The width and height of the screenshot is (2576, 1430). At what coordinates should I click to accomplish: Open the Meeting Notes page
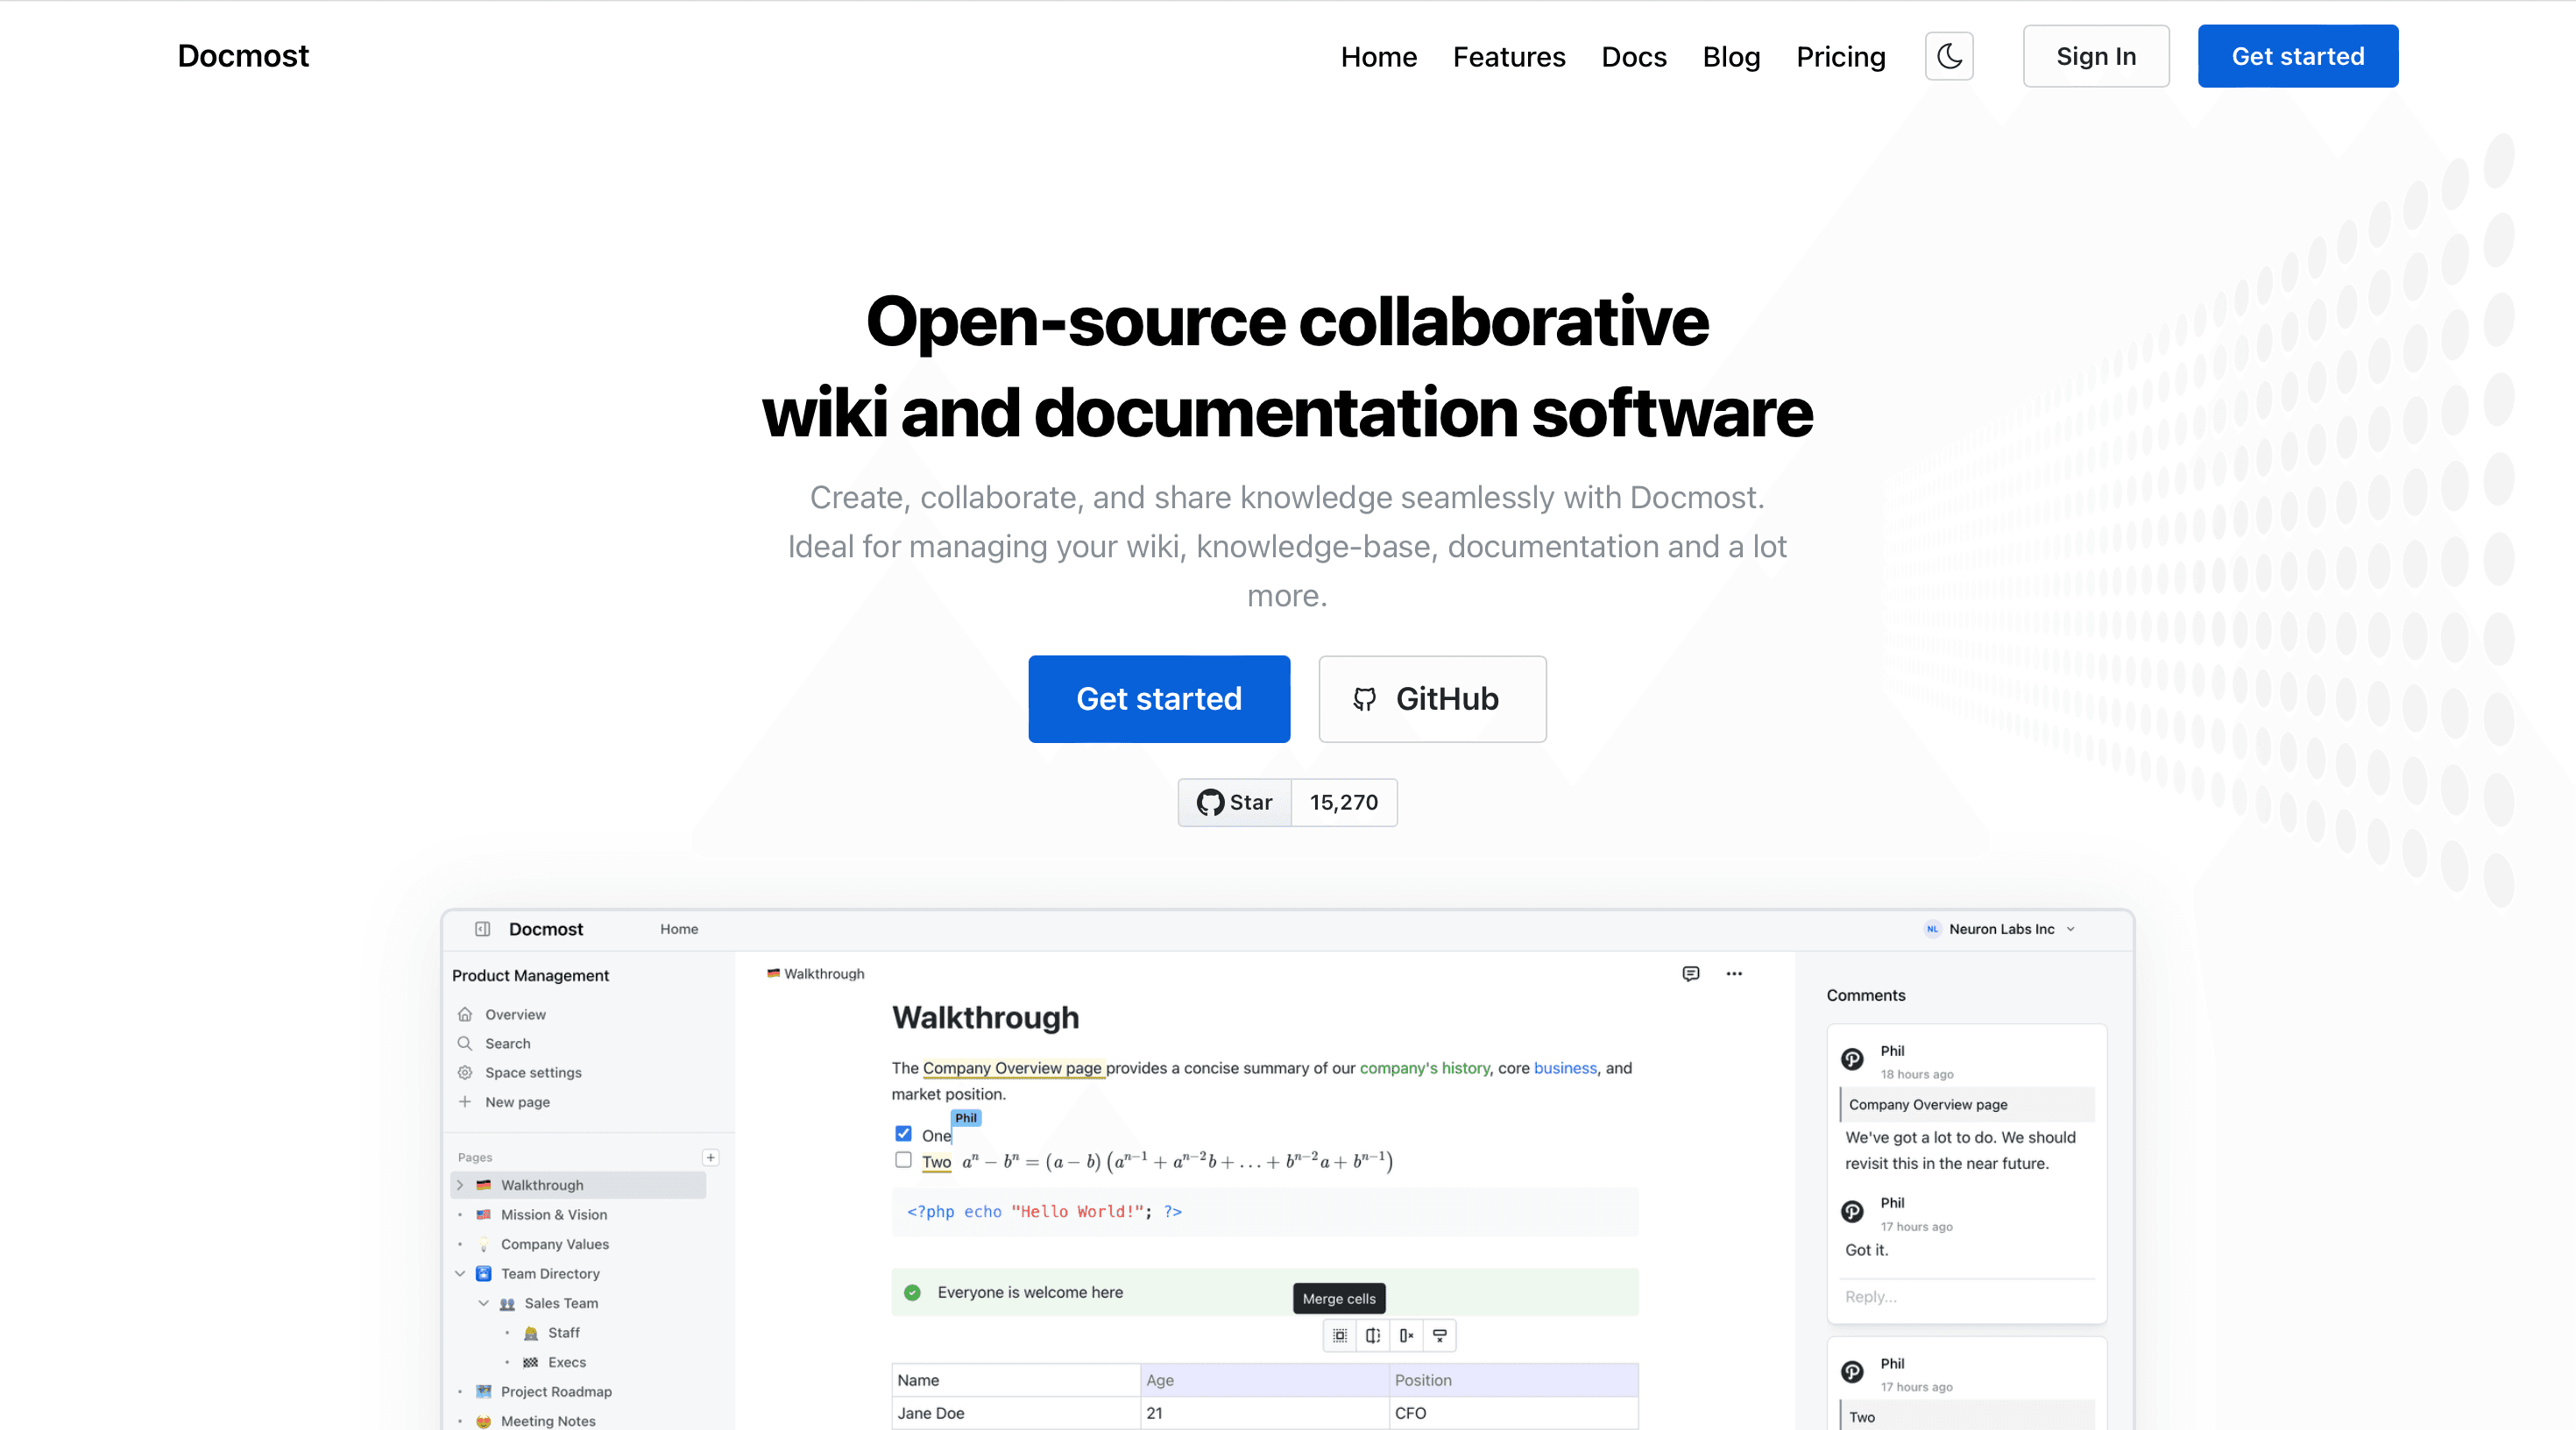[x=547, y=1420]
